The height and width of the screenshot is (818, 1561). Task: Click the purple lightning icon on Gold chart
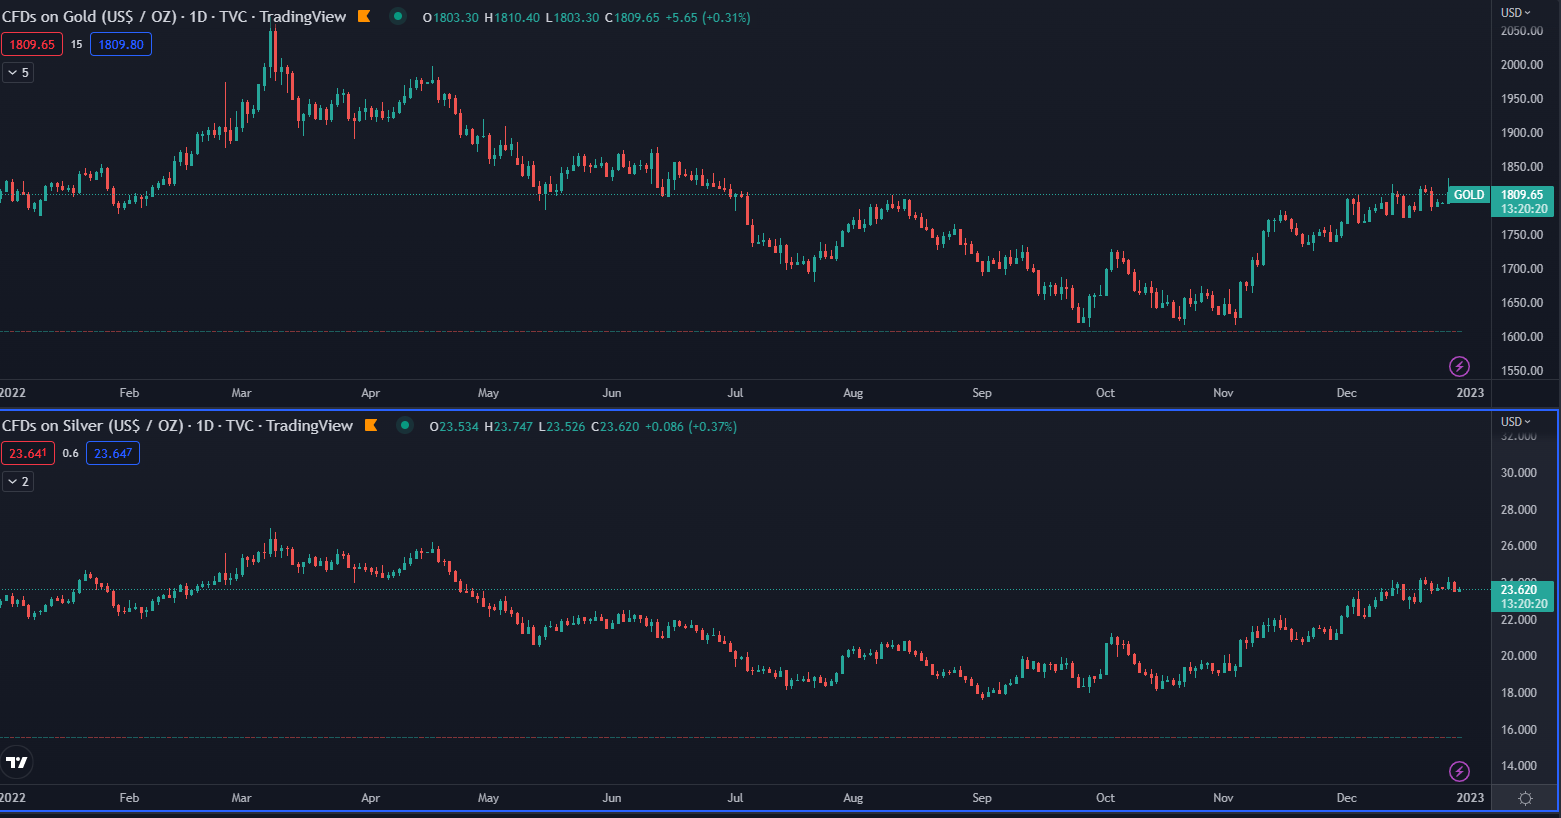[x=1459, y=366]
